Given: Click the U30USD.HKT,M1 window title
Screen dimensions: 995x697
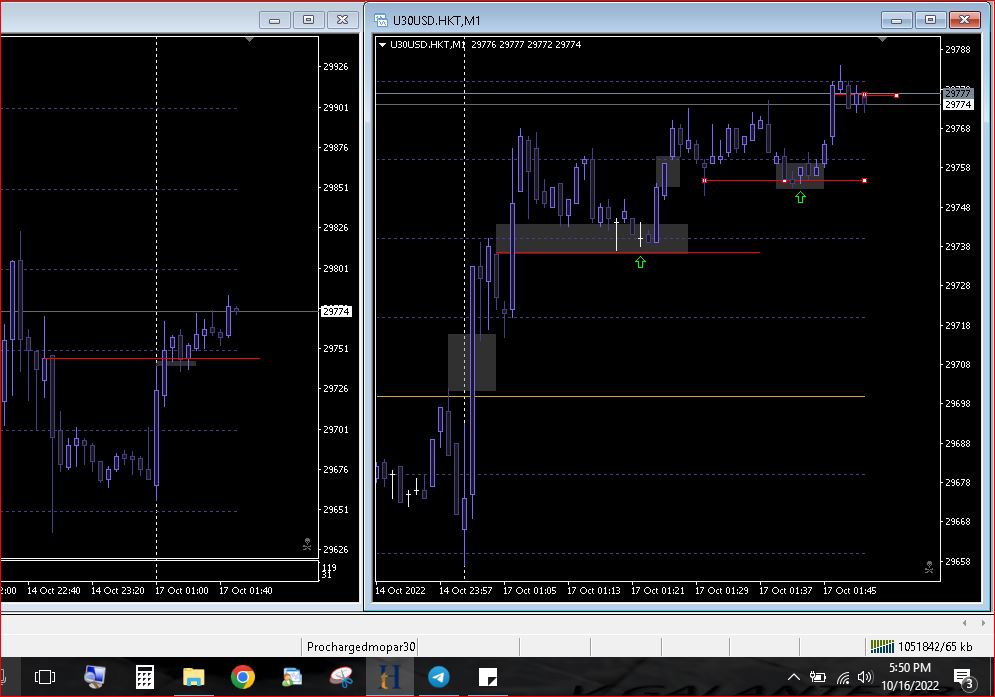Looking at the screenshot, I should coord(437,20).
